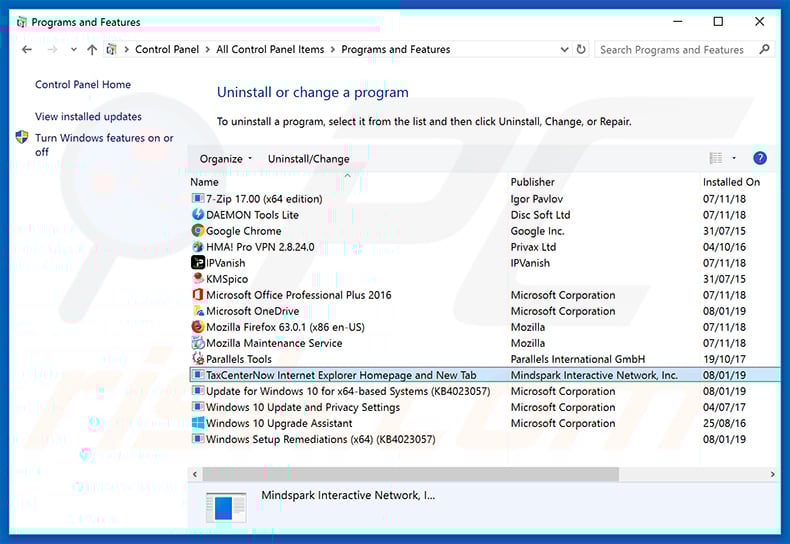This screenshot has width=790, height=544.
Task: Expand chevron after All Control Panel Items
Action: (x=333, y=49)
